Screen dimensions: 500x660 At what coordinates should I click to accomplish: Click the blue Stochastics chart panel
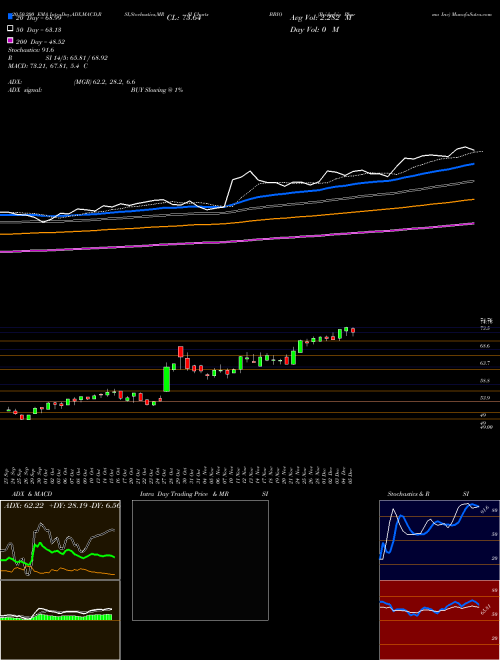[439, 540]
